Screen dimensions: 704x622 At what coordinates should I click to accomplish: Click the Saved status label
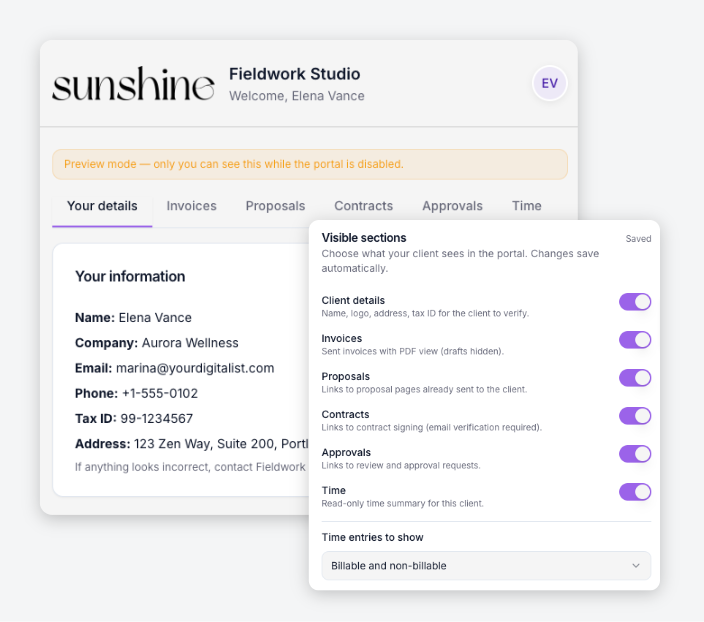click(638, 239)
